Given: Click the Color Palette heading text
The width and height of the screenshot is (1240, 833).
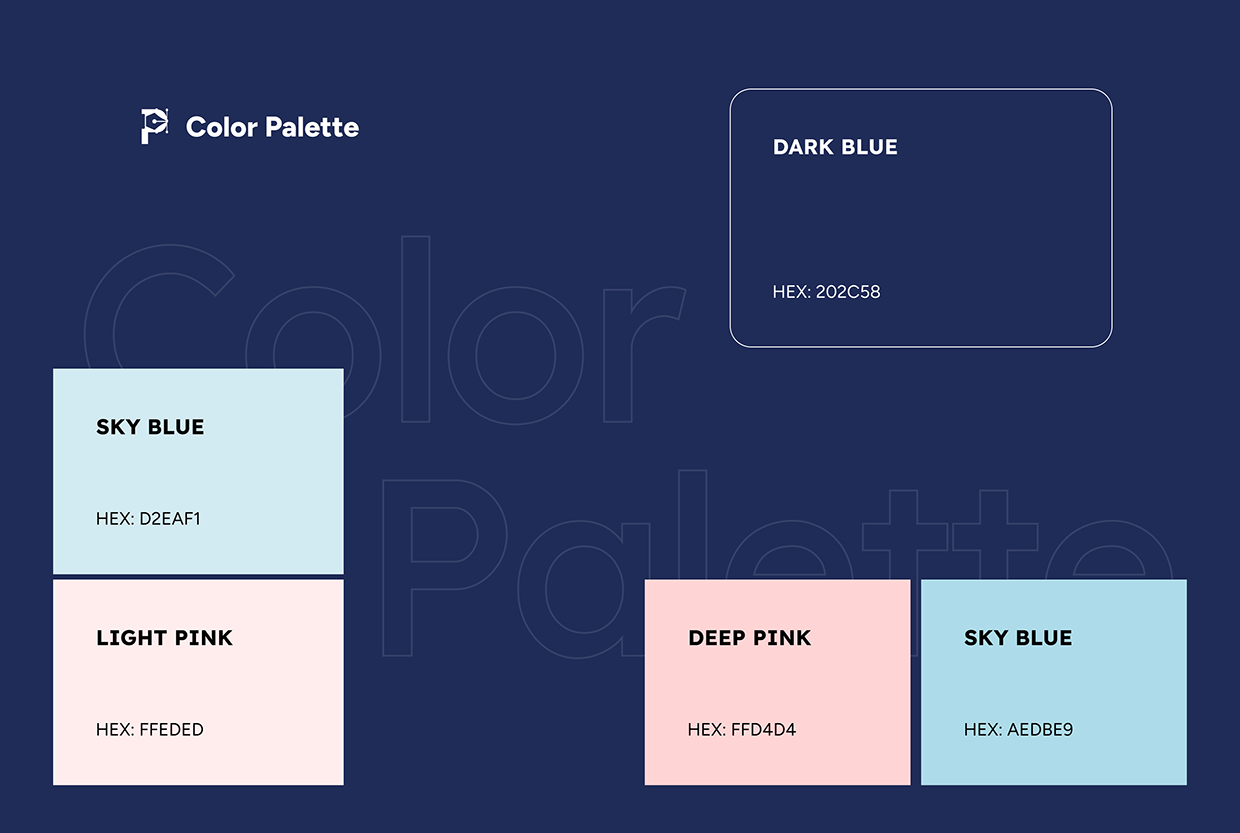Looking at the screenshot, I should 272,127.
